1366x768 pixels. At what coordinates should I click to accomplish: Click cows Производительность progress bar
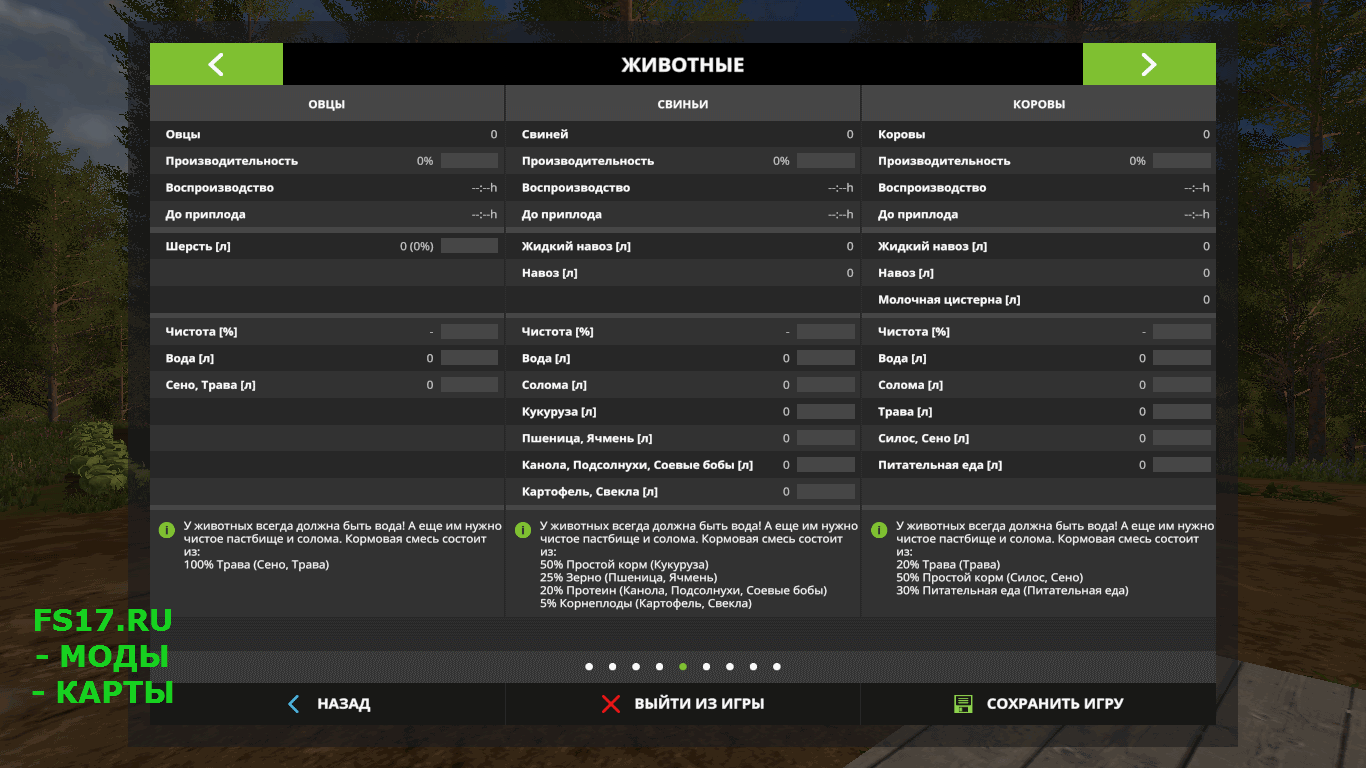point(1182,161)
